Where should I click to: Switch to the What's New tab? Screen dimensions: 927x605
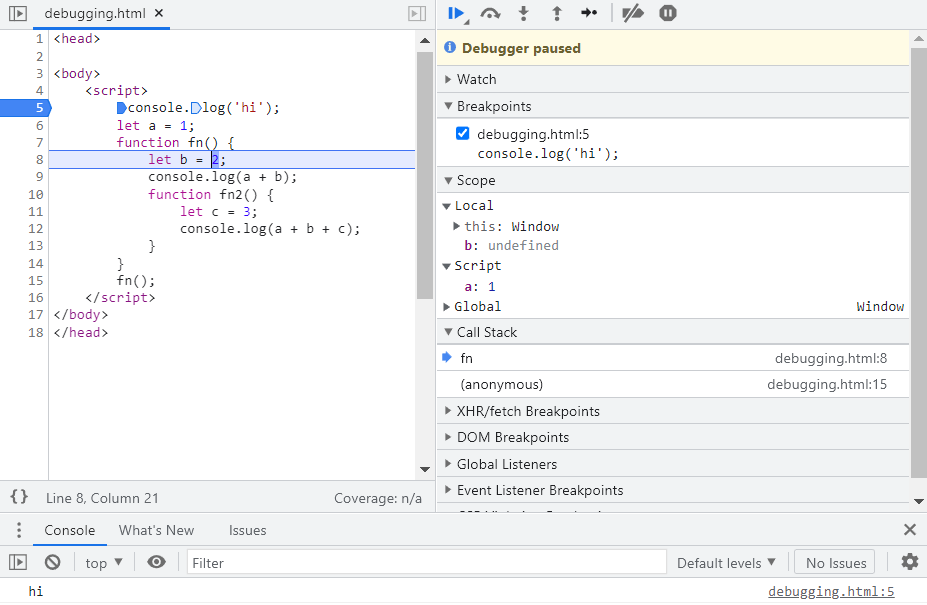click(156, 530)
